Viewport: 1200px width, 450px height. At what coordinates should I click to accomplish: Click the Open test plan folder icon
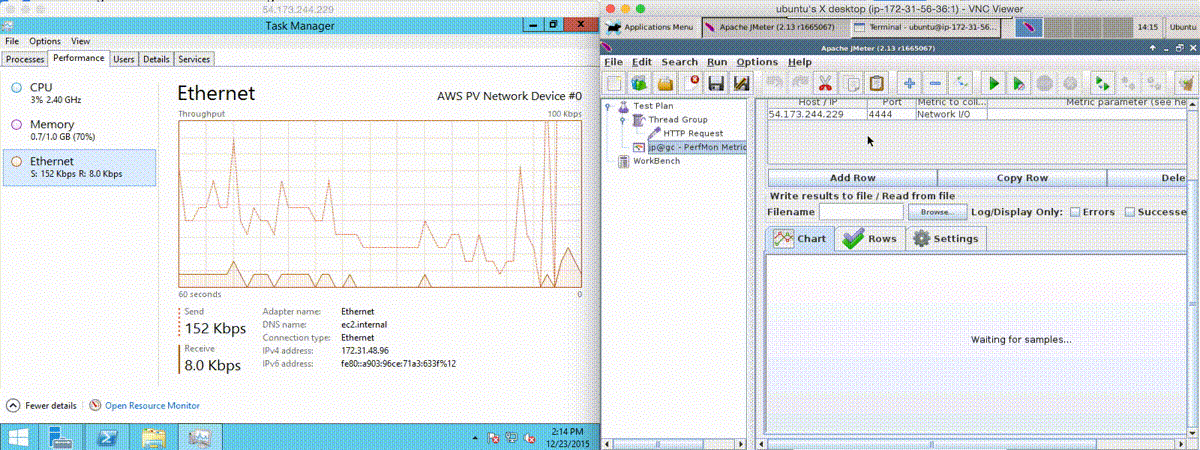[664, 84]
